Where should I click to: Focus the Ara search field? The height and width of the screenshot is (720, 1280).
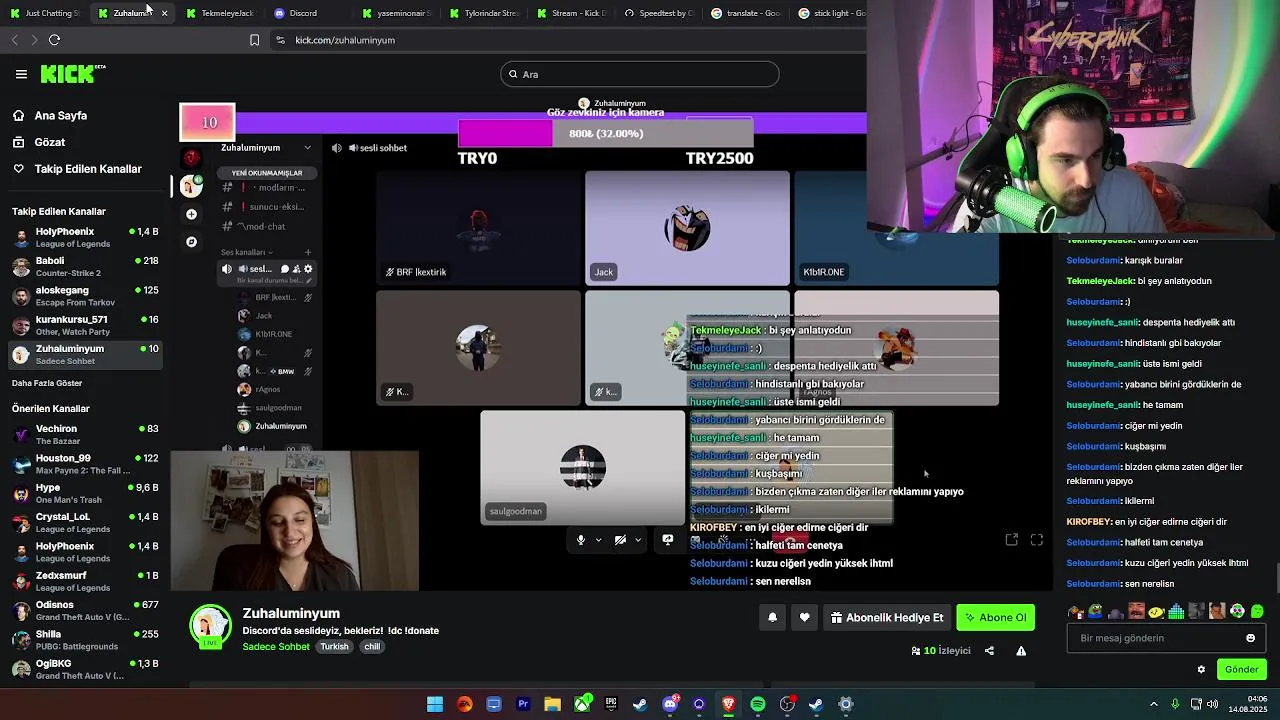[640, 74]
